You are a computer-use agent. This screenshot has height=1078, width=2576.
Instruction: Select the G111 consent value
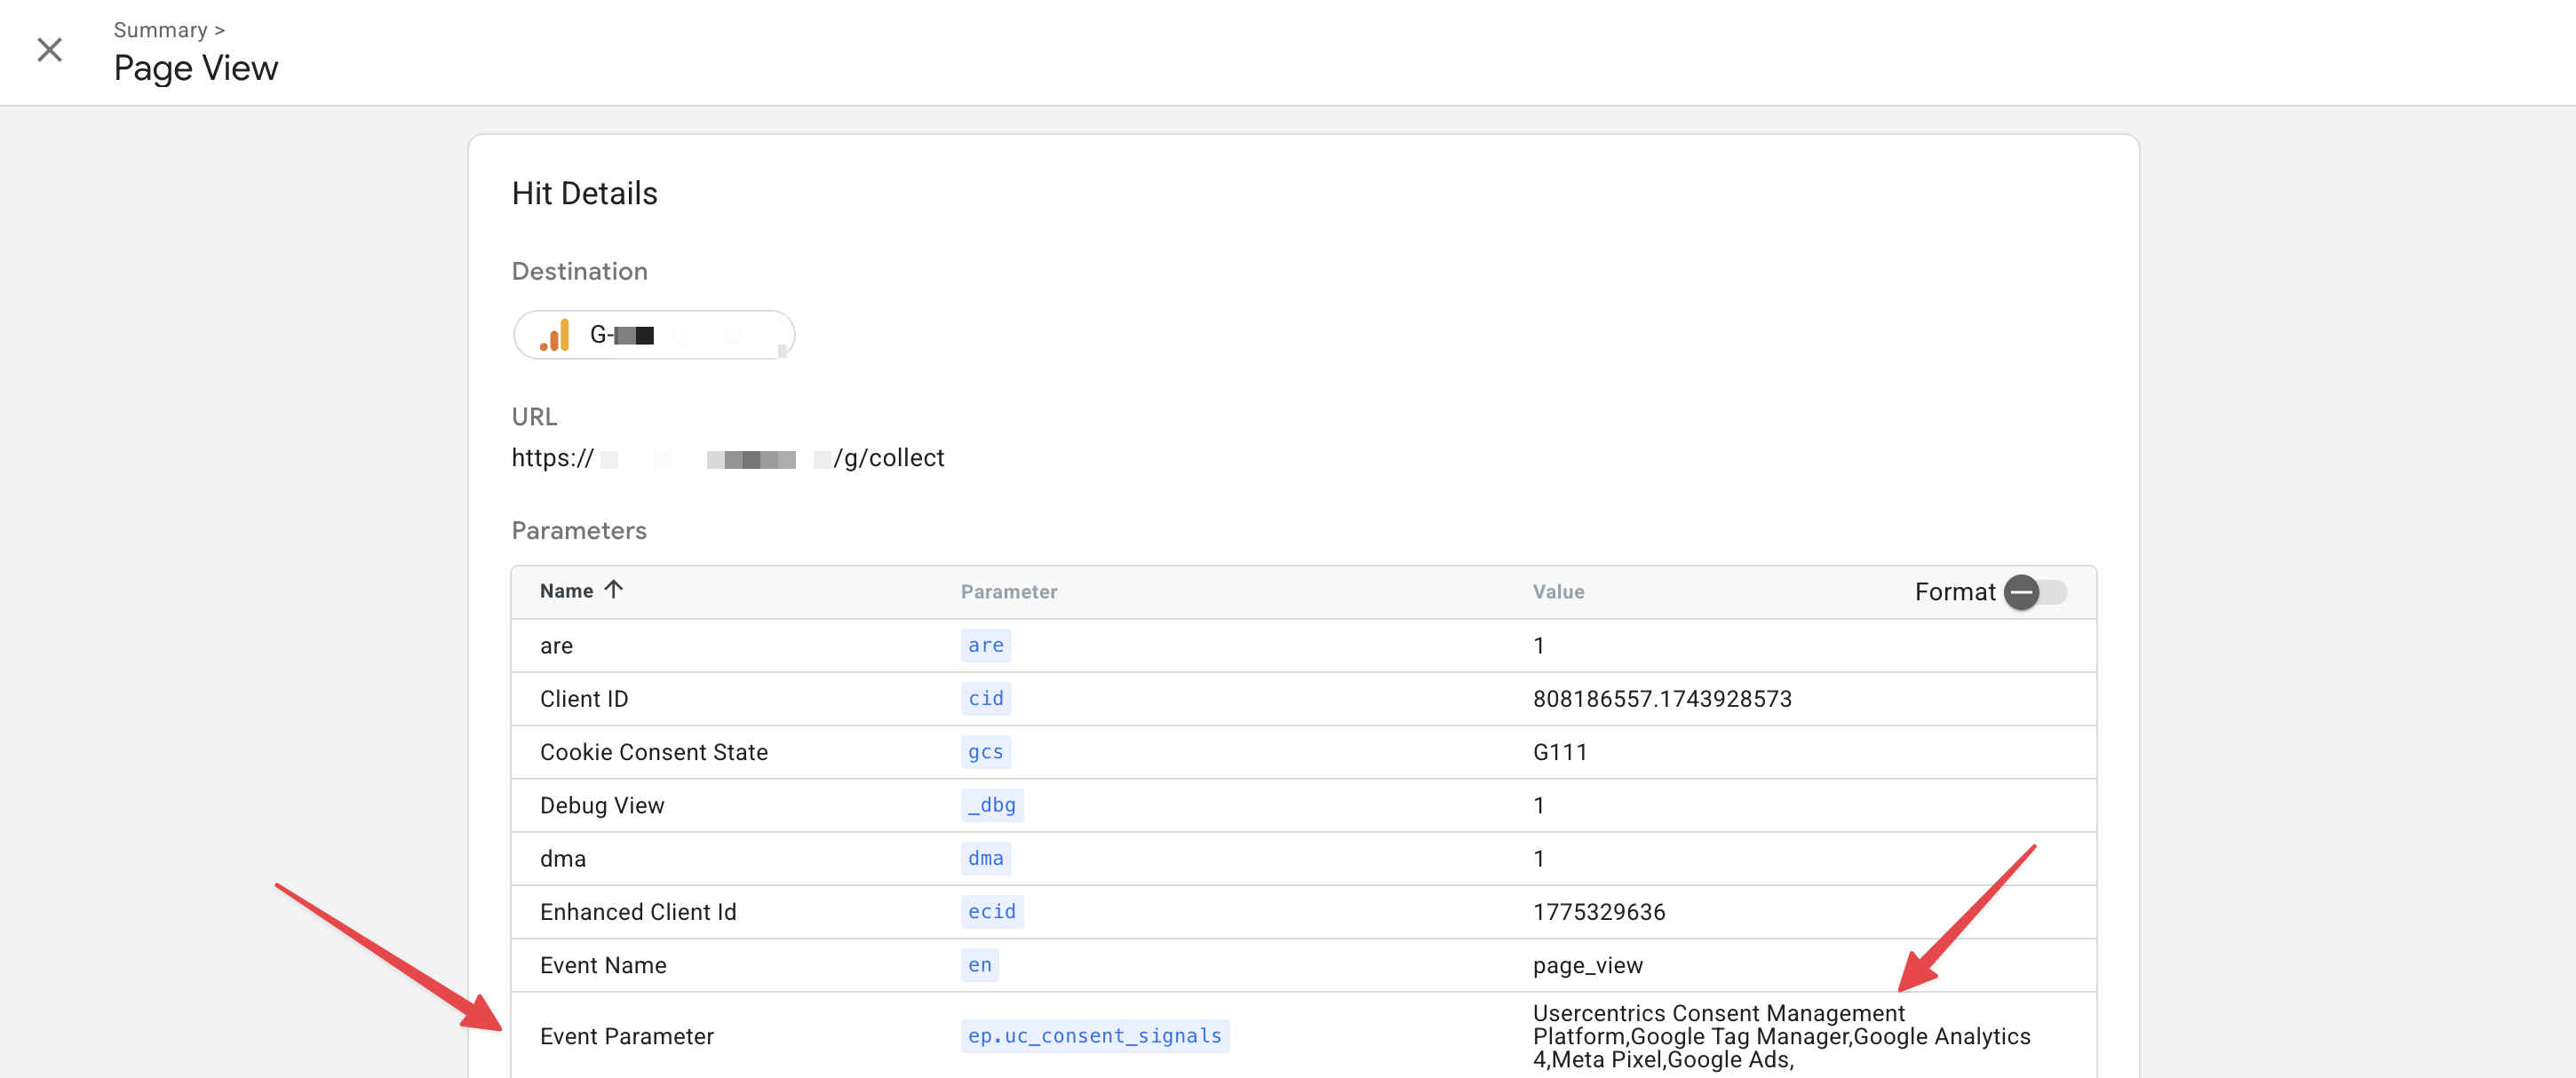click(1560, 752)
